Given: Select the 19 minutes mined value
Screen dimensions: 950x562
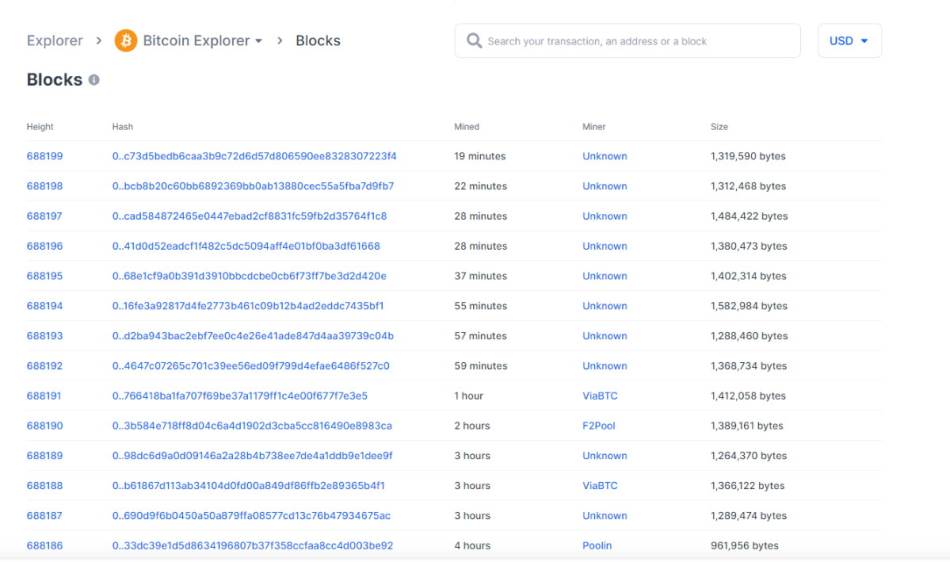Looking at the screenshot, I should (x=480, y=156).
